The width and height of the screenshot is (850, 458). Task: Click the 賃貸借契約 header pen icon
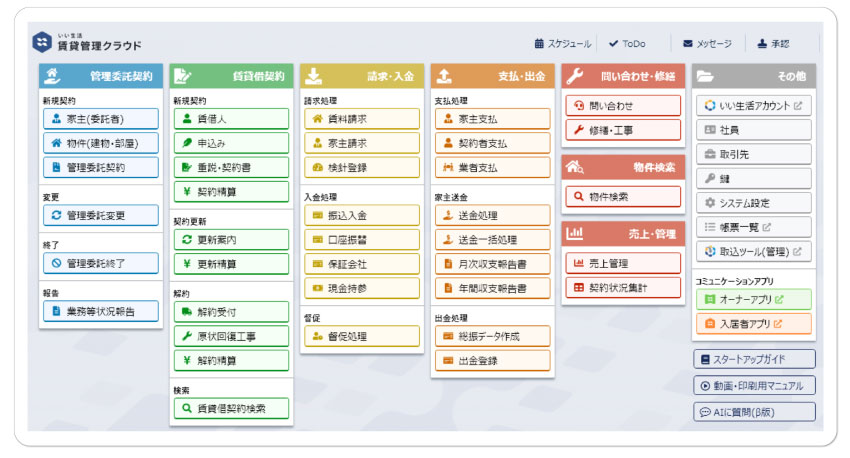[x=183, y=76]
